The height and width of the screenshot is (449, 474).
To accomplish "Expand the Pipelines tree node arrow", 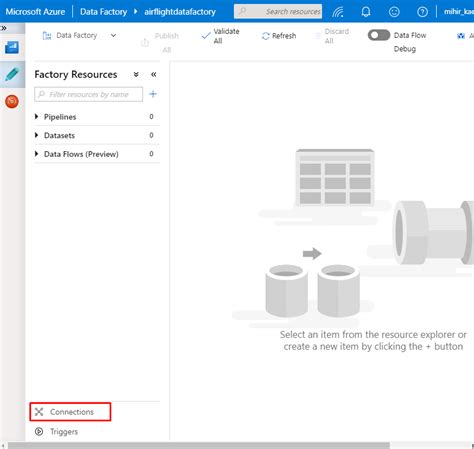I will coord(37,116).
